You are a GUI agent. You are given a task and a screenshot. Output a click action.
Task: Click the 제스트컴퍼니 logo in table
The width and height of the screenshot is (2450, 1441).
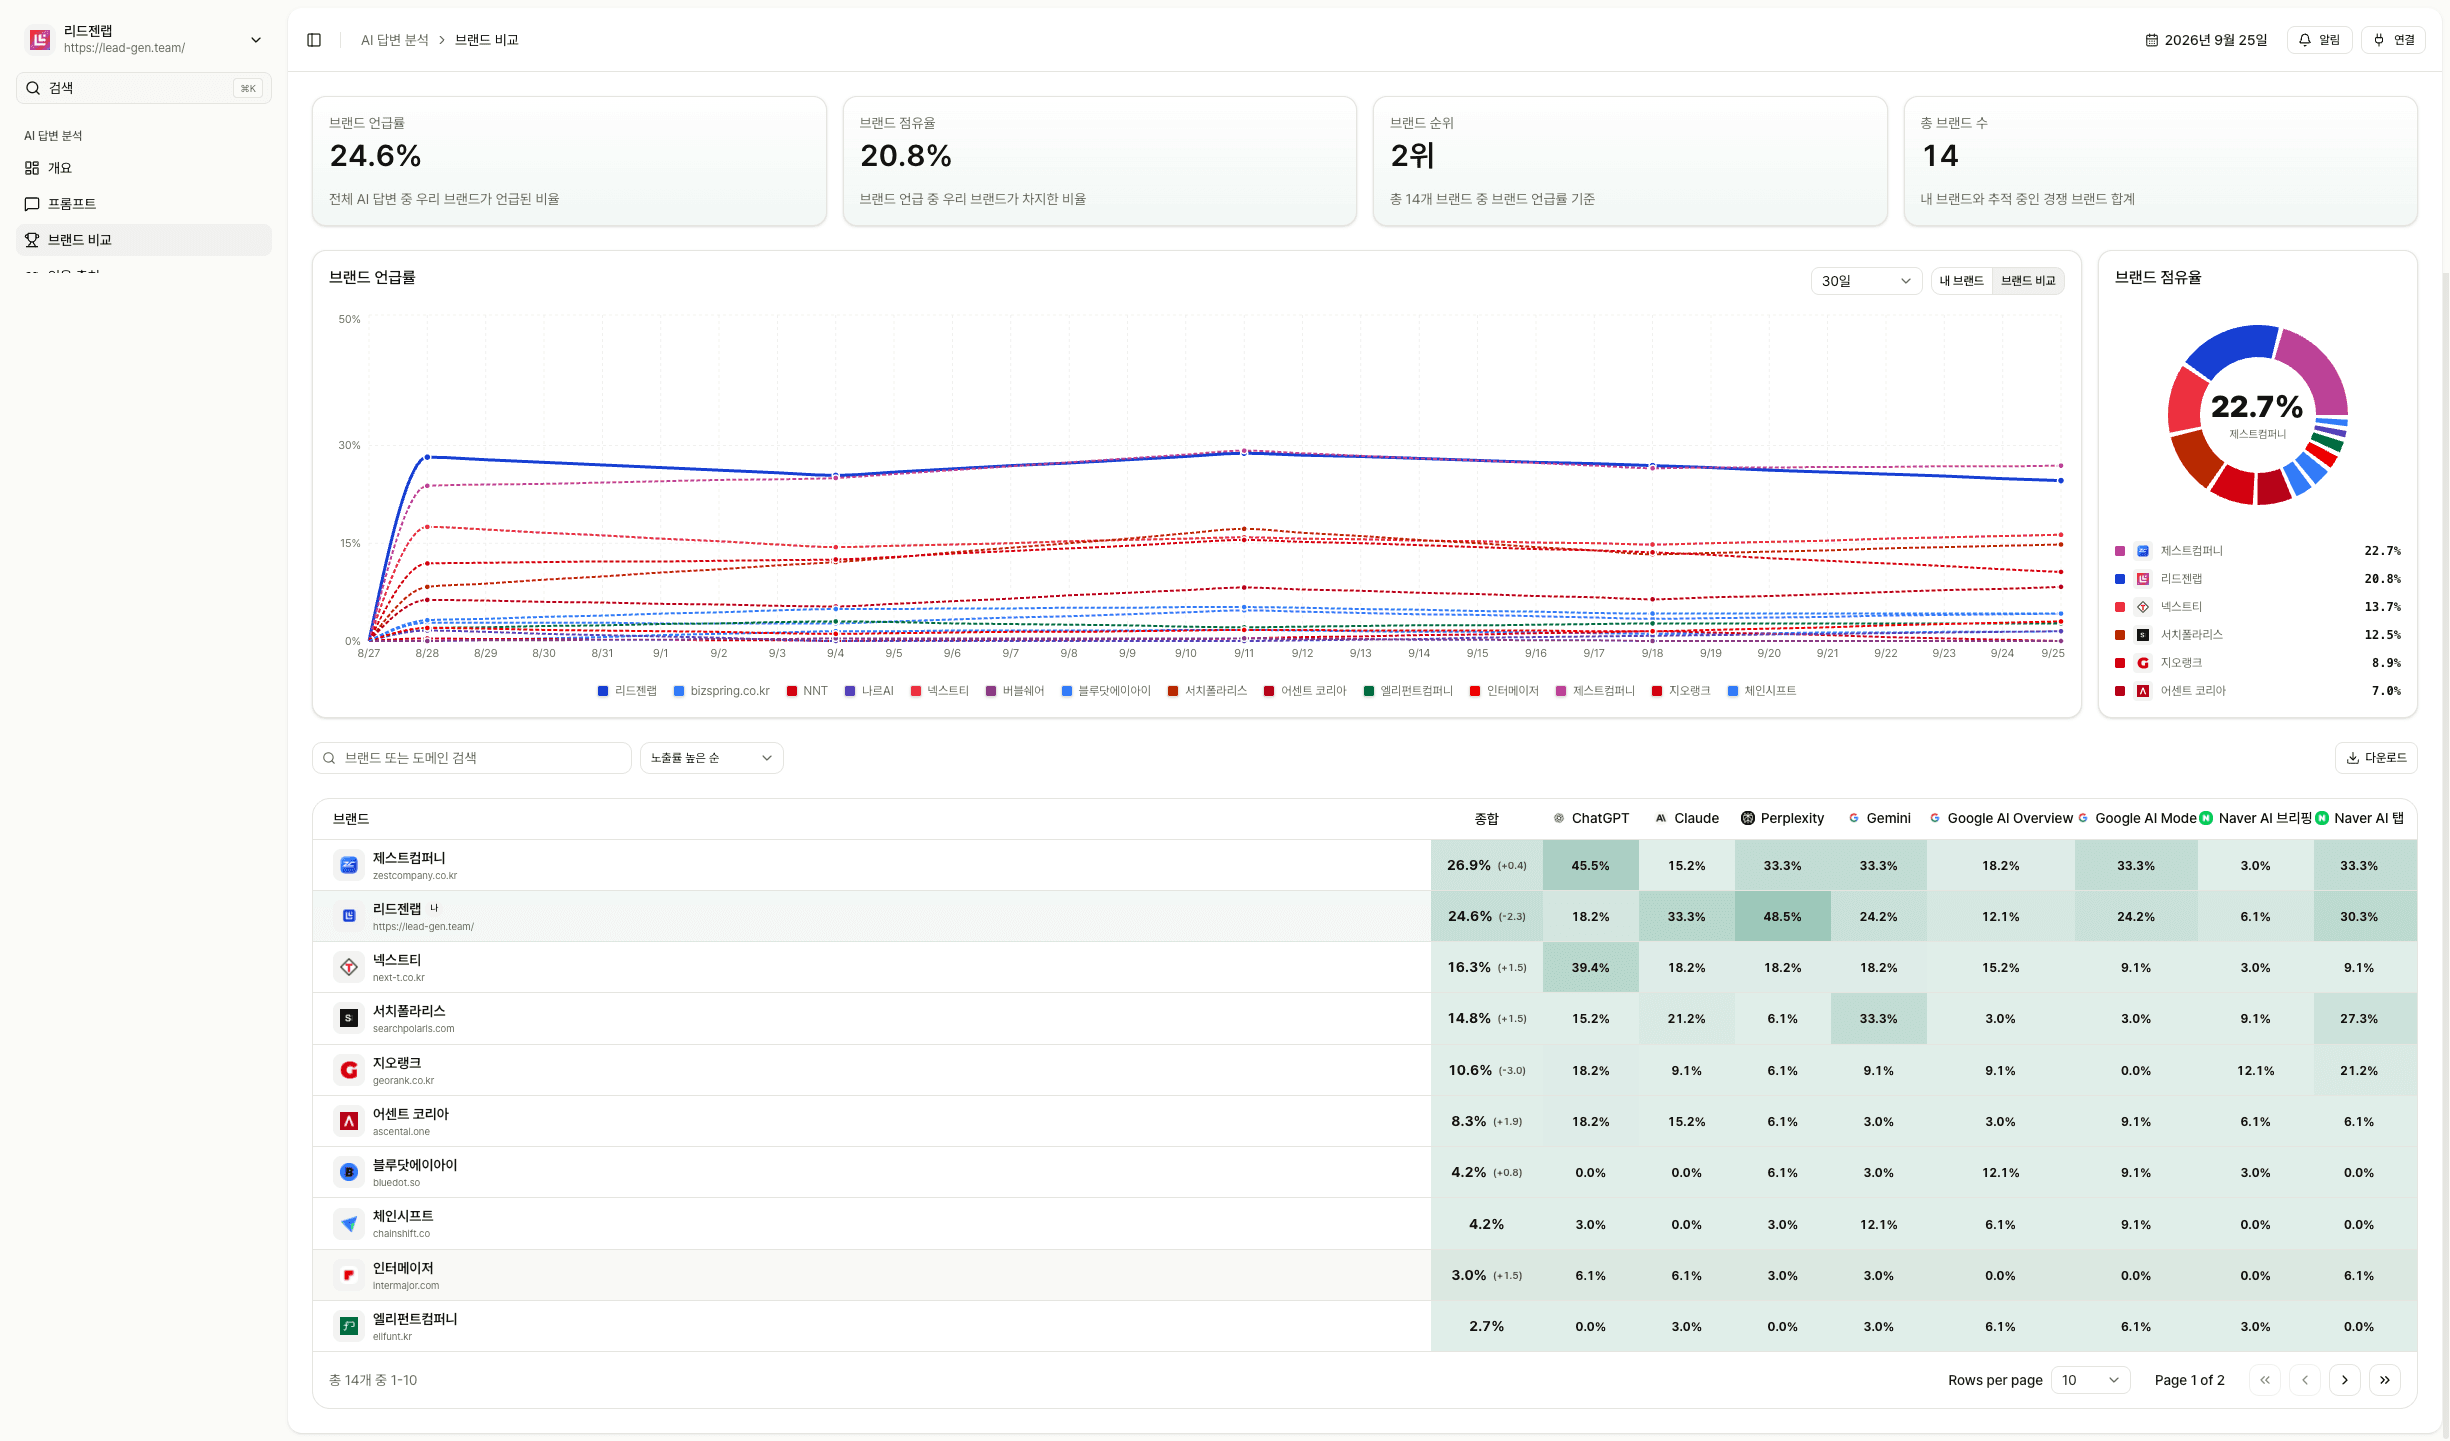(349, 865)
